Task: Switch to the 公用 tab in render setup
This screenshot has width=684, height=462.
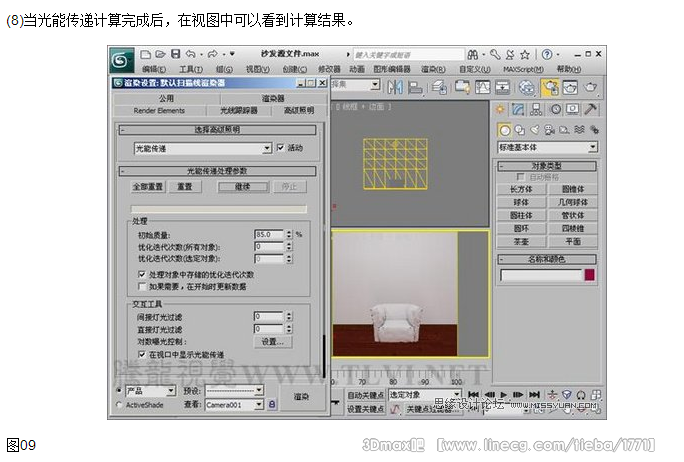Action: click(166, 99)
